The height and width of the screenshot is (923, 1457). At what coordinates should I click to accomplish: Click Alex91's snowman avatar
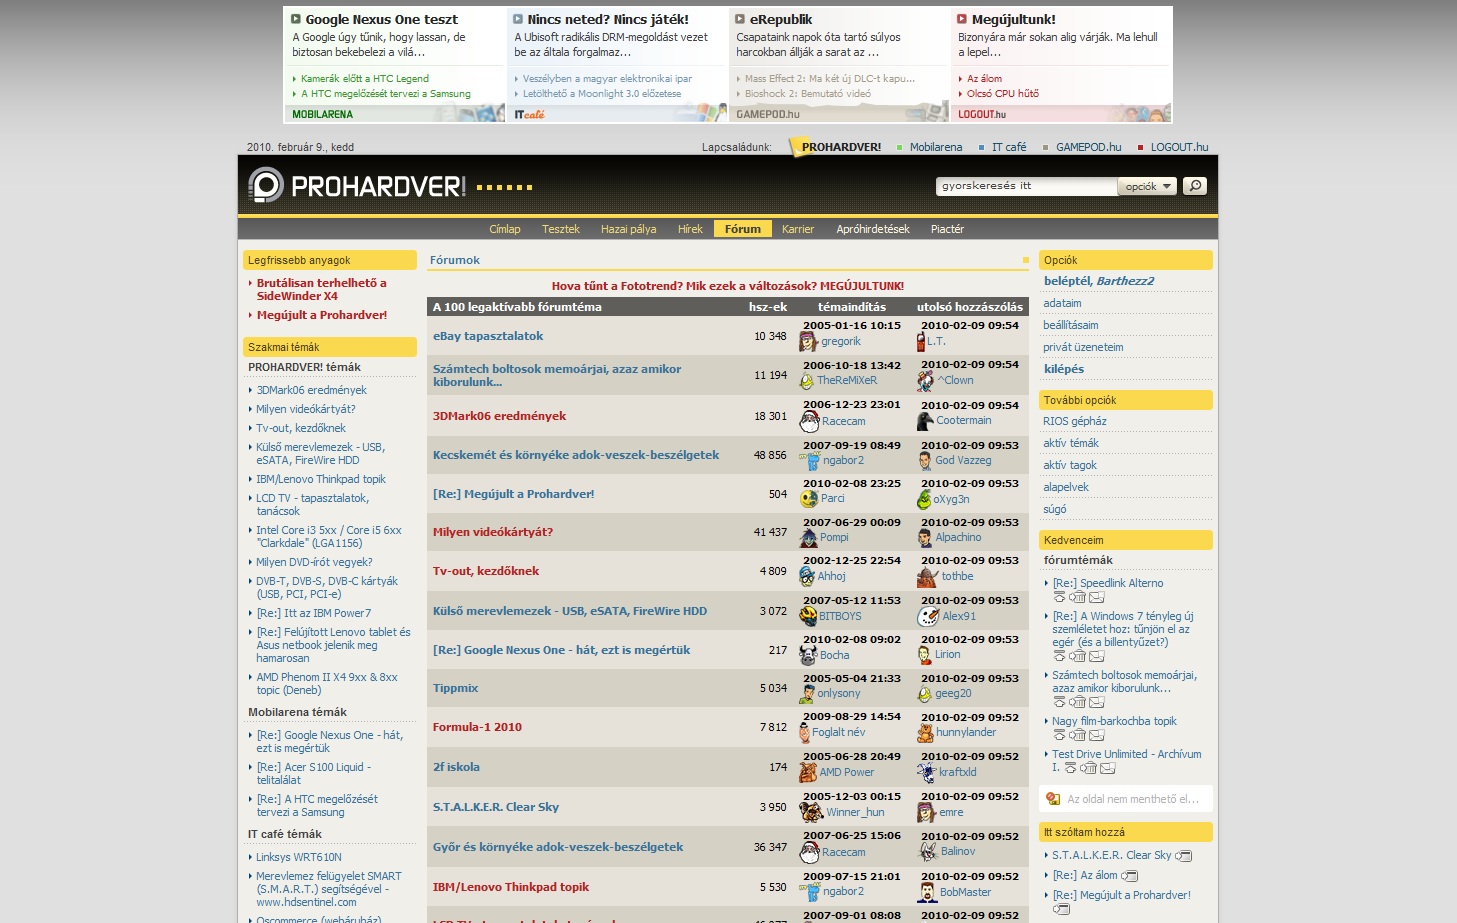(x=928, y=616)
